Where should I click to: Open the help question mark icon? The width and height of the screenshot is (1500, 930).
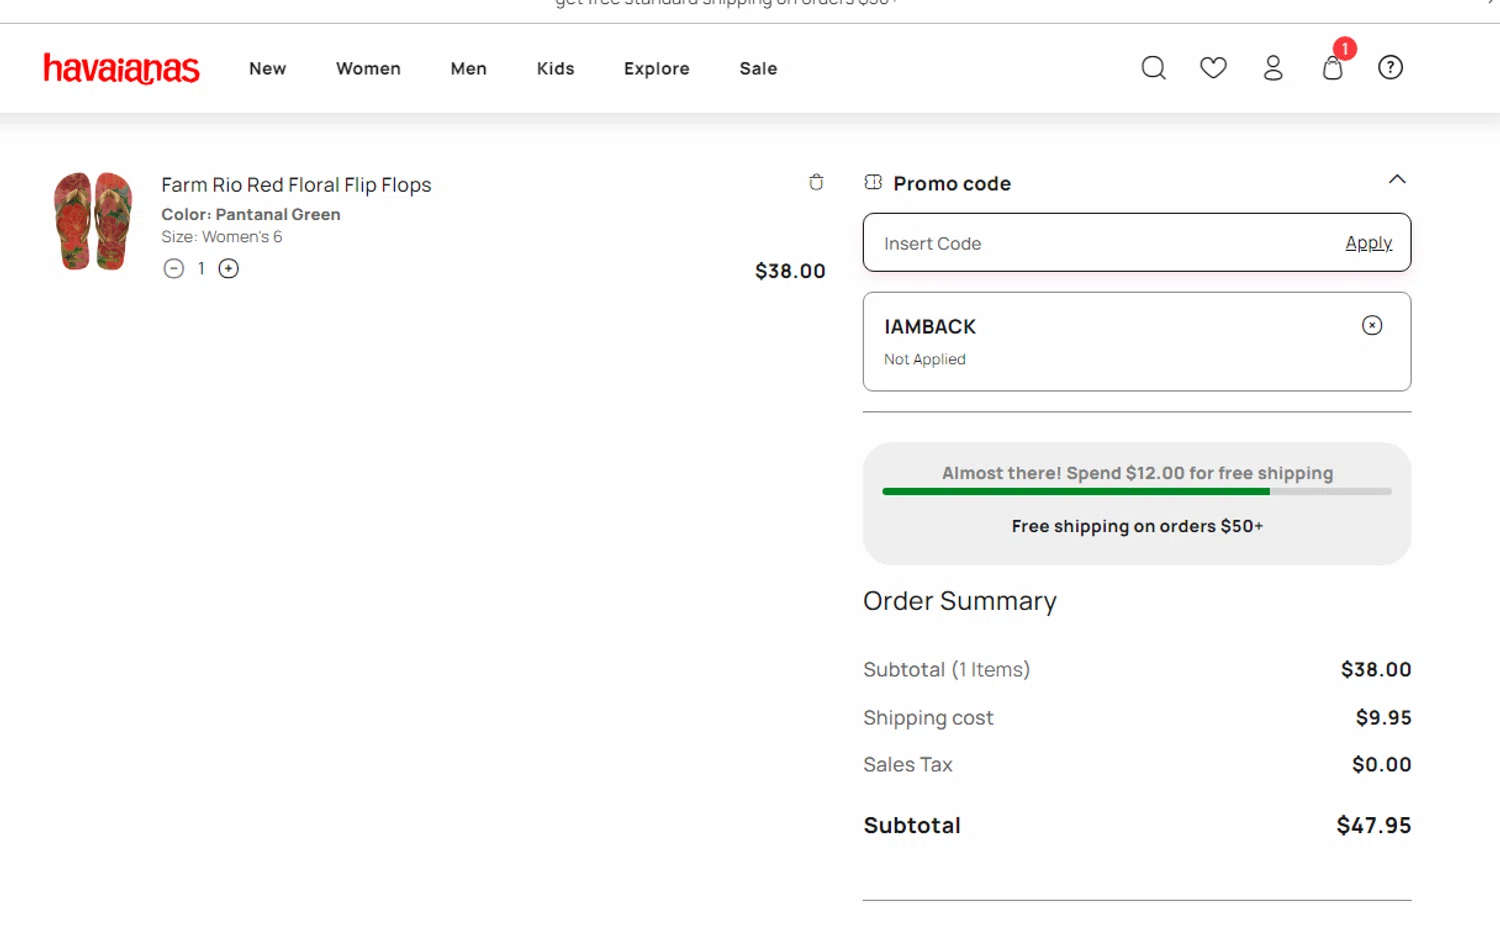click(1390, 67)
